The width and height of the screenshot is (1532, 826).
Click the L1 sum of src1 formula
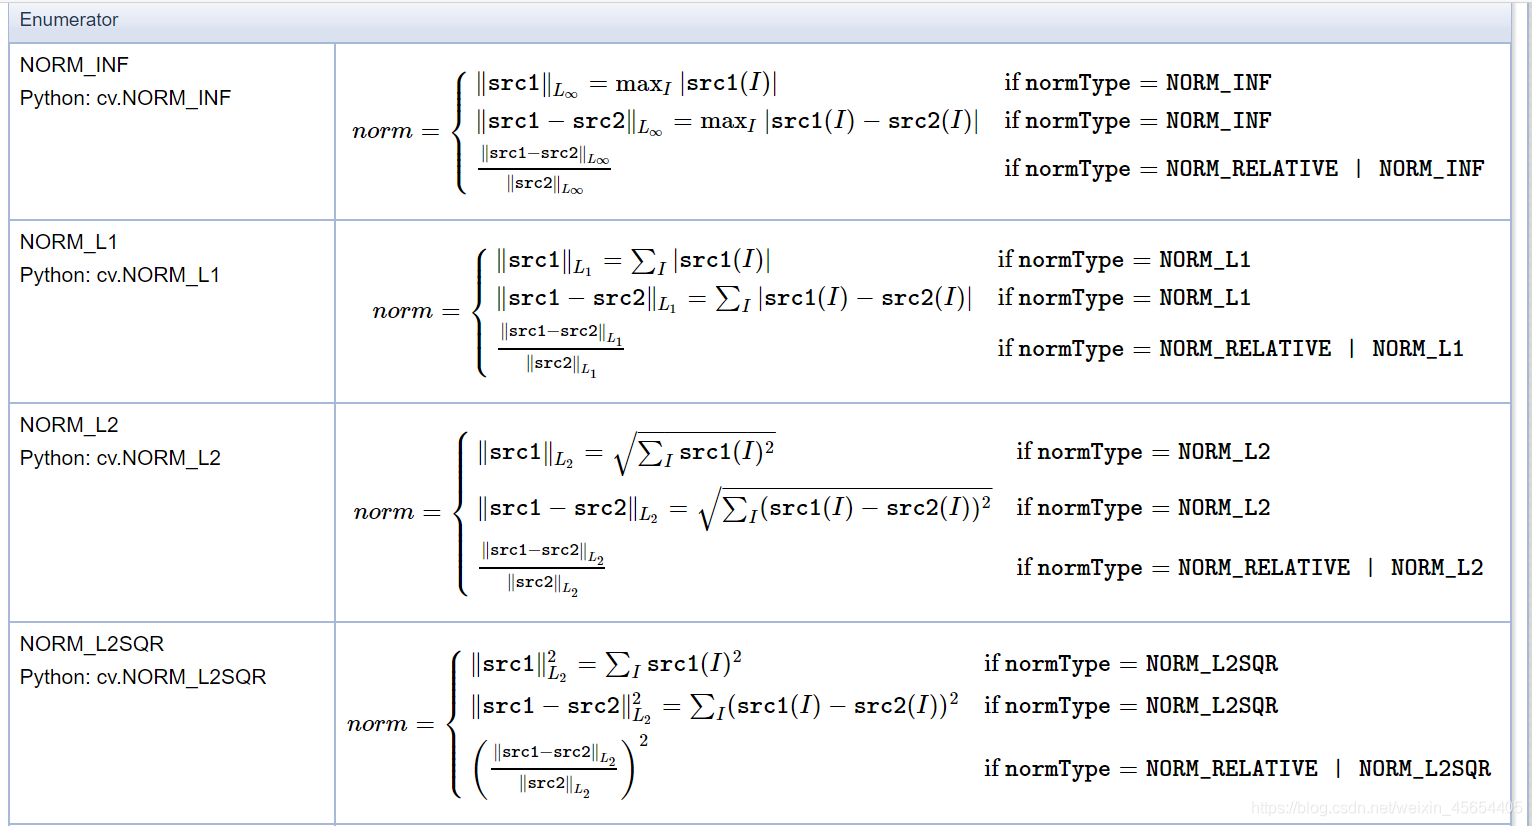(633, 262)
